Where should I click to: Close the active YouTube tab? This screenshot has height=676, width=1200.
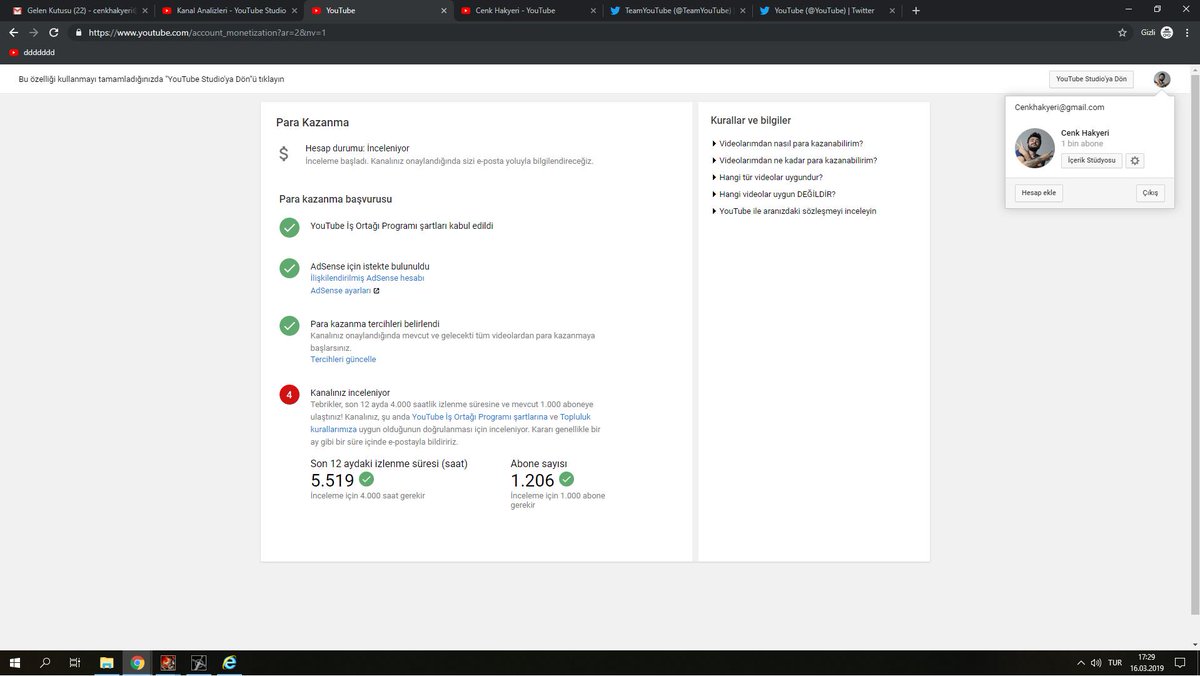pos(443,10)
